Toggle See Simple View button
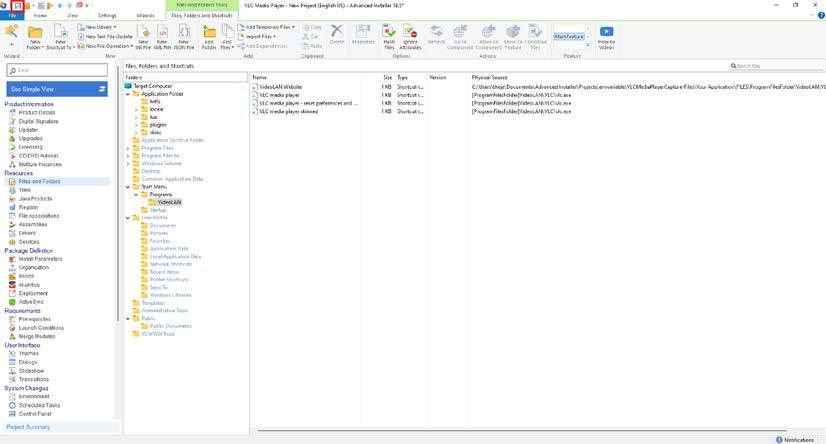The image size is (826, 444). coord(57,89)
